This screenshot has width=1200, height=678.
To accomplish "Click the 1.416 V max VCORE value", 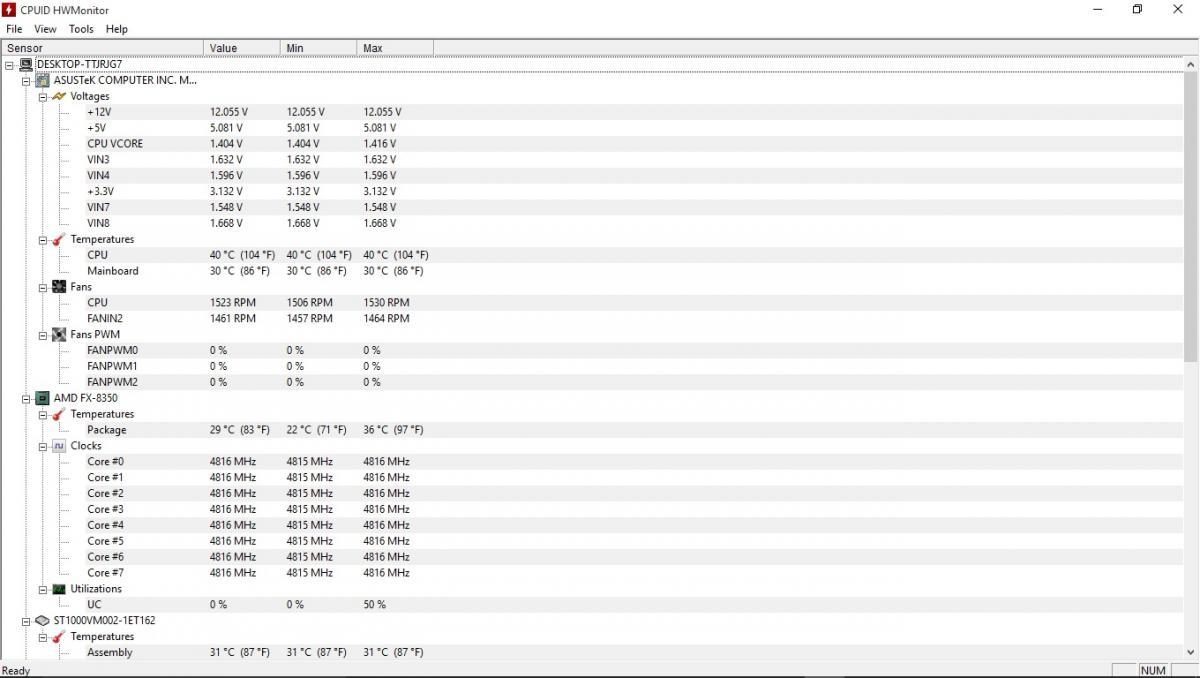I will (380, 144).
